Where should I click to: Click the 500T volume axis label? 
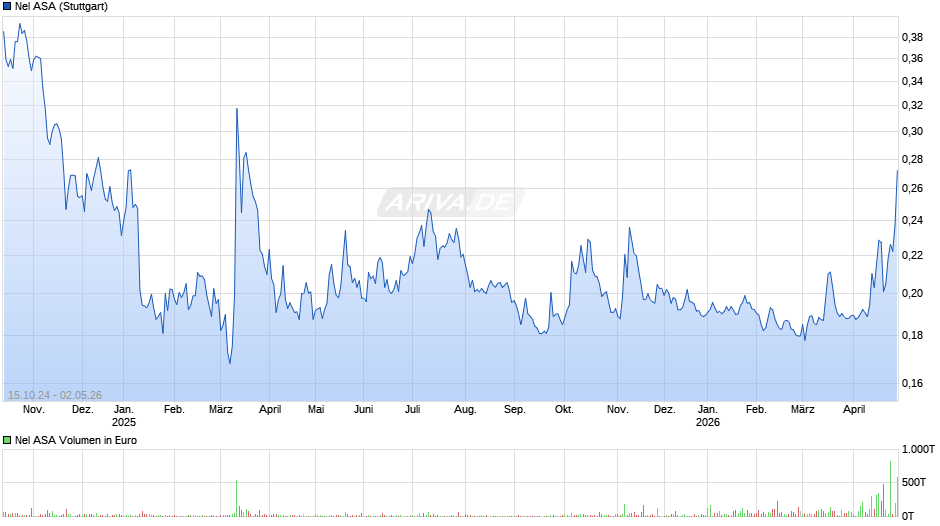[x=914, y=482]
